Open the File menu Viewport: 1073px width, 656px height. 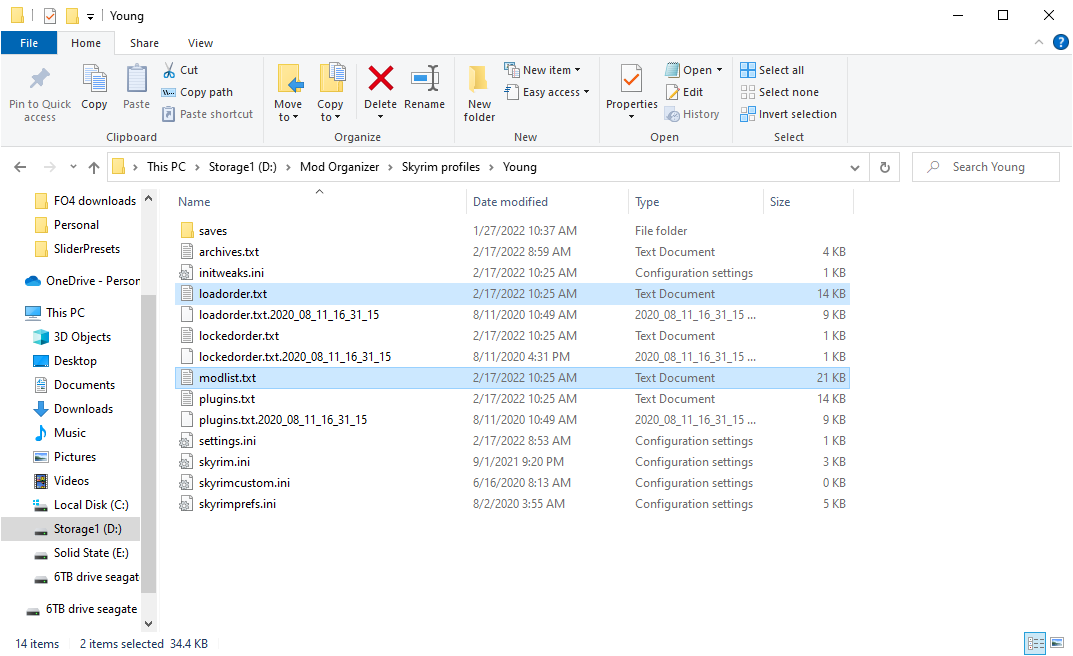pyautogui.click(x=29, y=42)
